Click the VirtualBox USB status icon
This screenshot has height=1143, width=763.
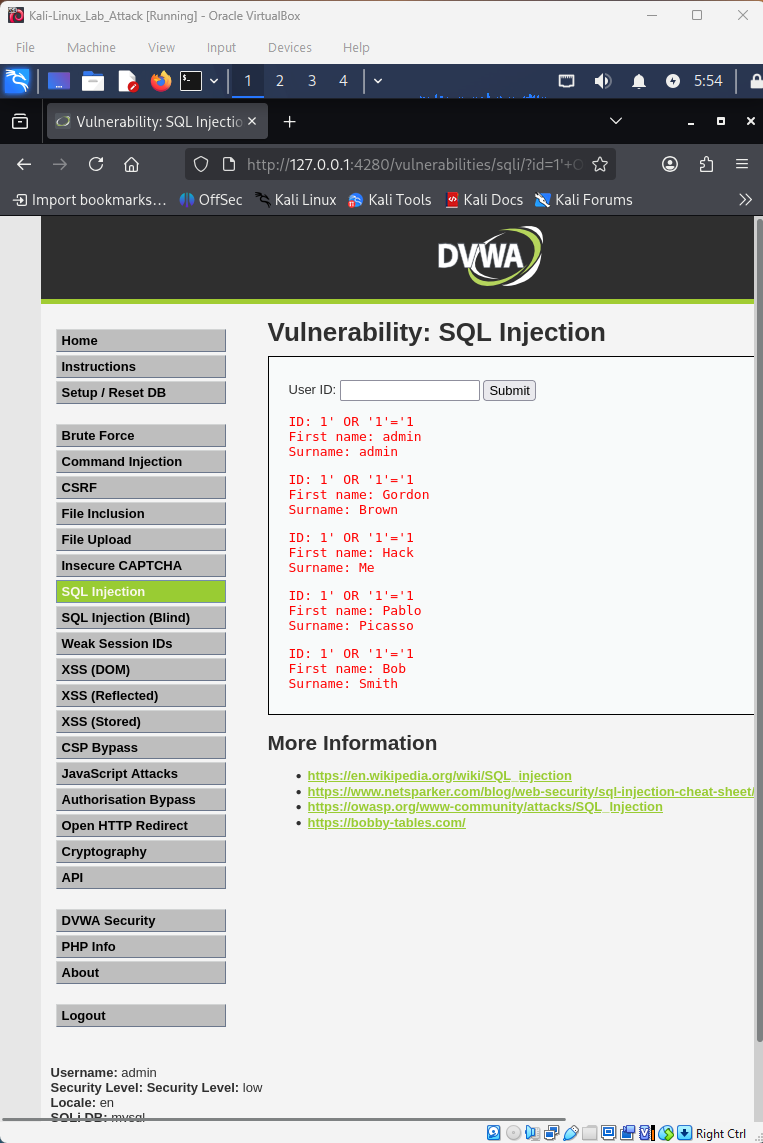tap(571, 1133)
